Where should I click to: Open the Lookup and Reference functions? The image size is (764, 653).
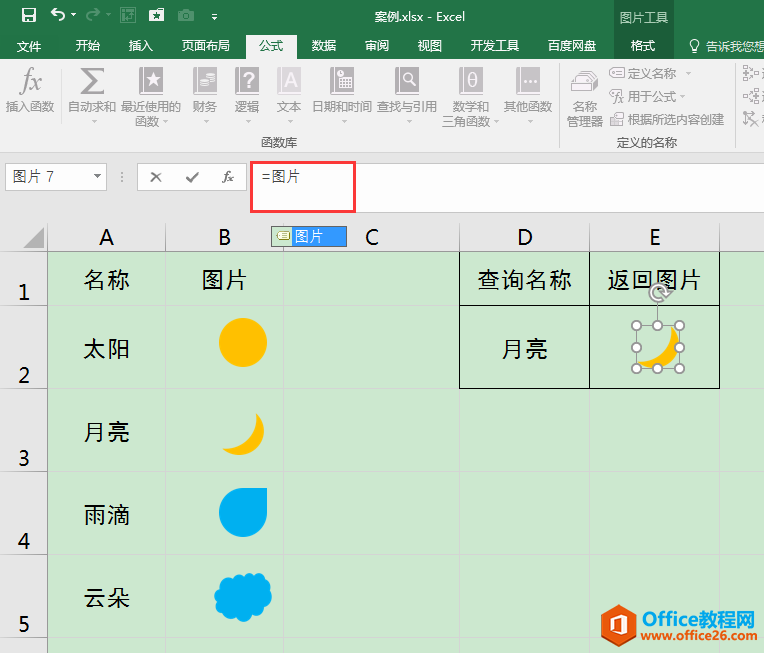[x=406, y=90]
